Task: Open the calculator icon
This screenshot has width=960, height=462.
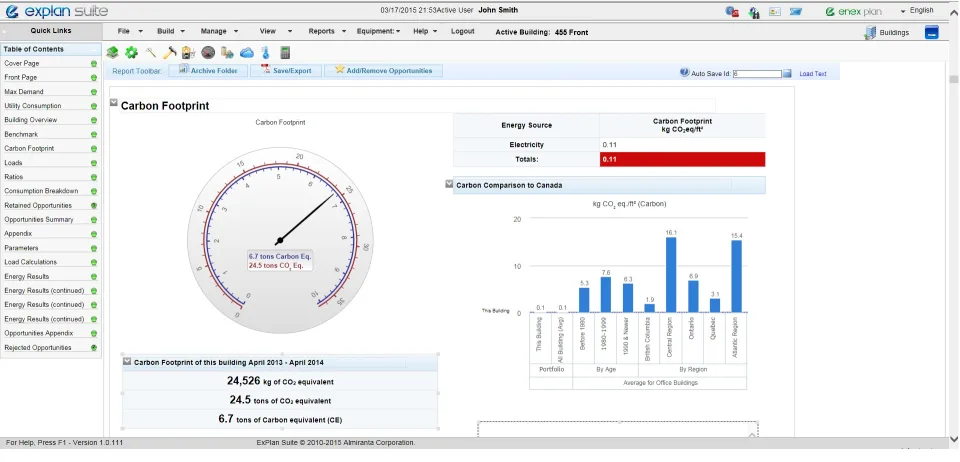Action: pyautogui.click(x=285, y=53)
